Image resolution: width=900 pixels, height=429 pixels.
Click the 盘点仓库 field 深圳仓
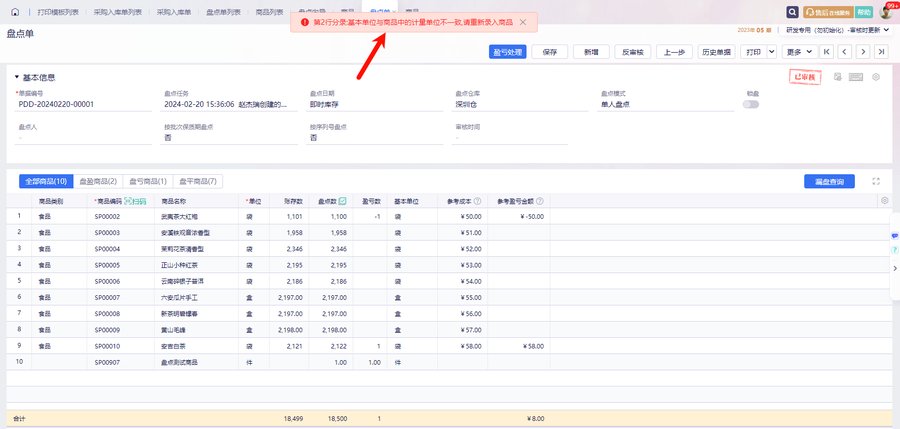click(x=520, y=105)
